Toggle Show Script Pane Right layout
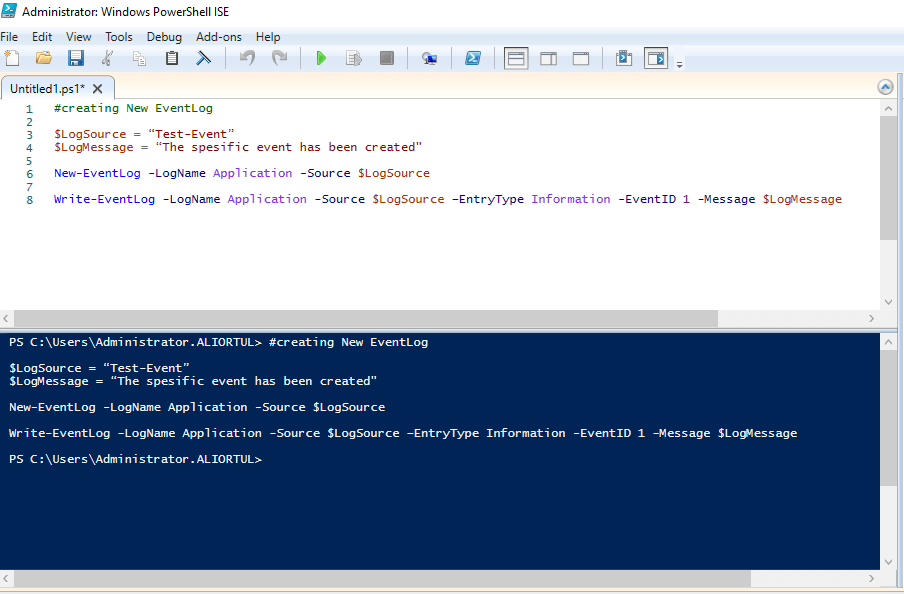 tap(548, 58)
